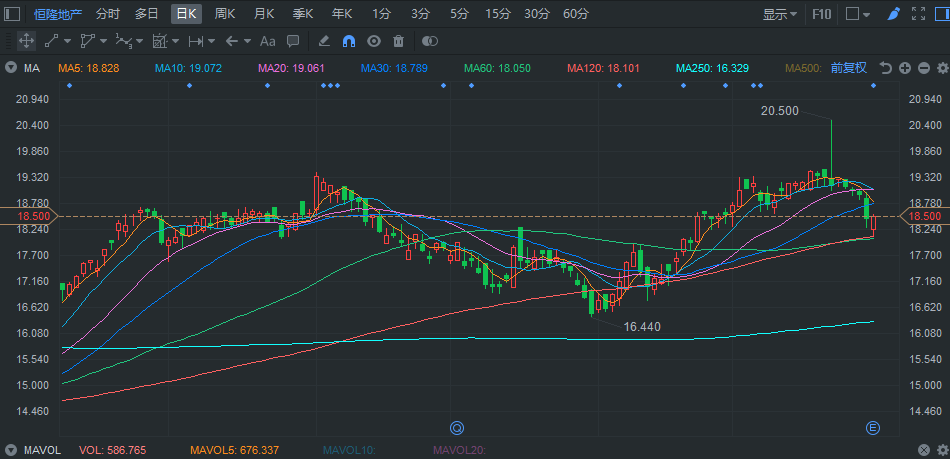Switch to 周K weekly chart tab
Image resolution: width=950 pixels, height=459 pixels.
click(225, 14)
